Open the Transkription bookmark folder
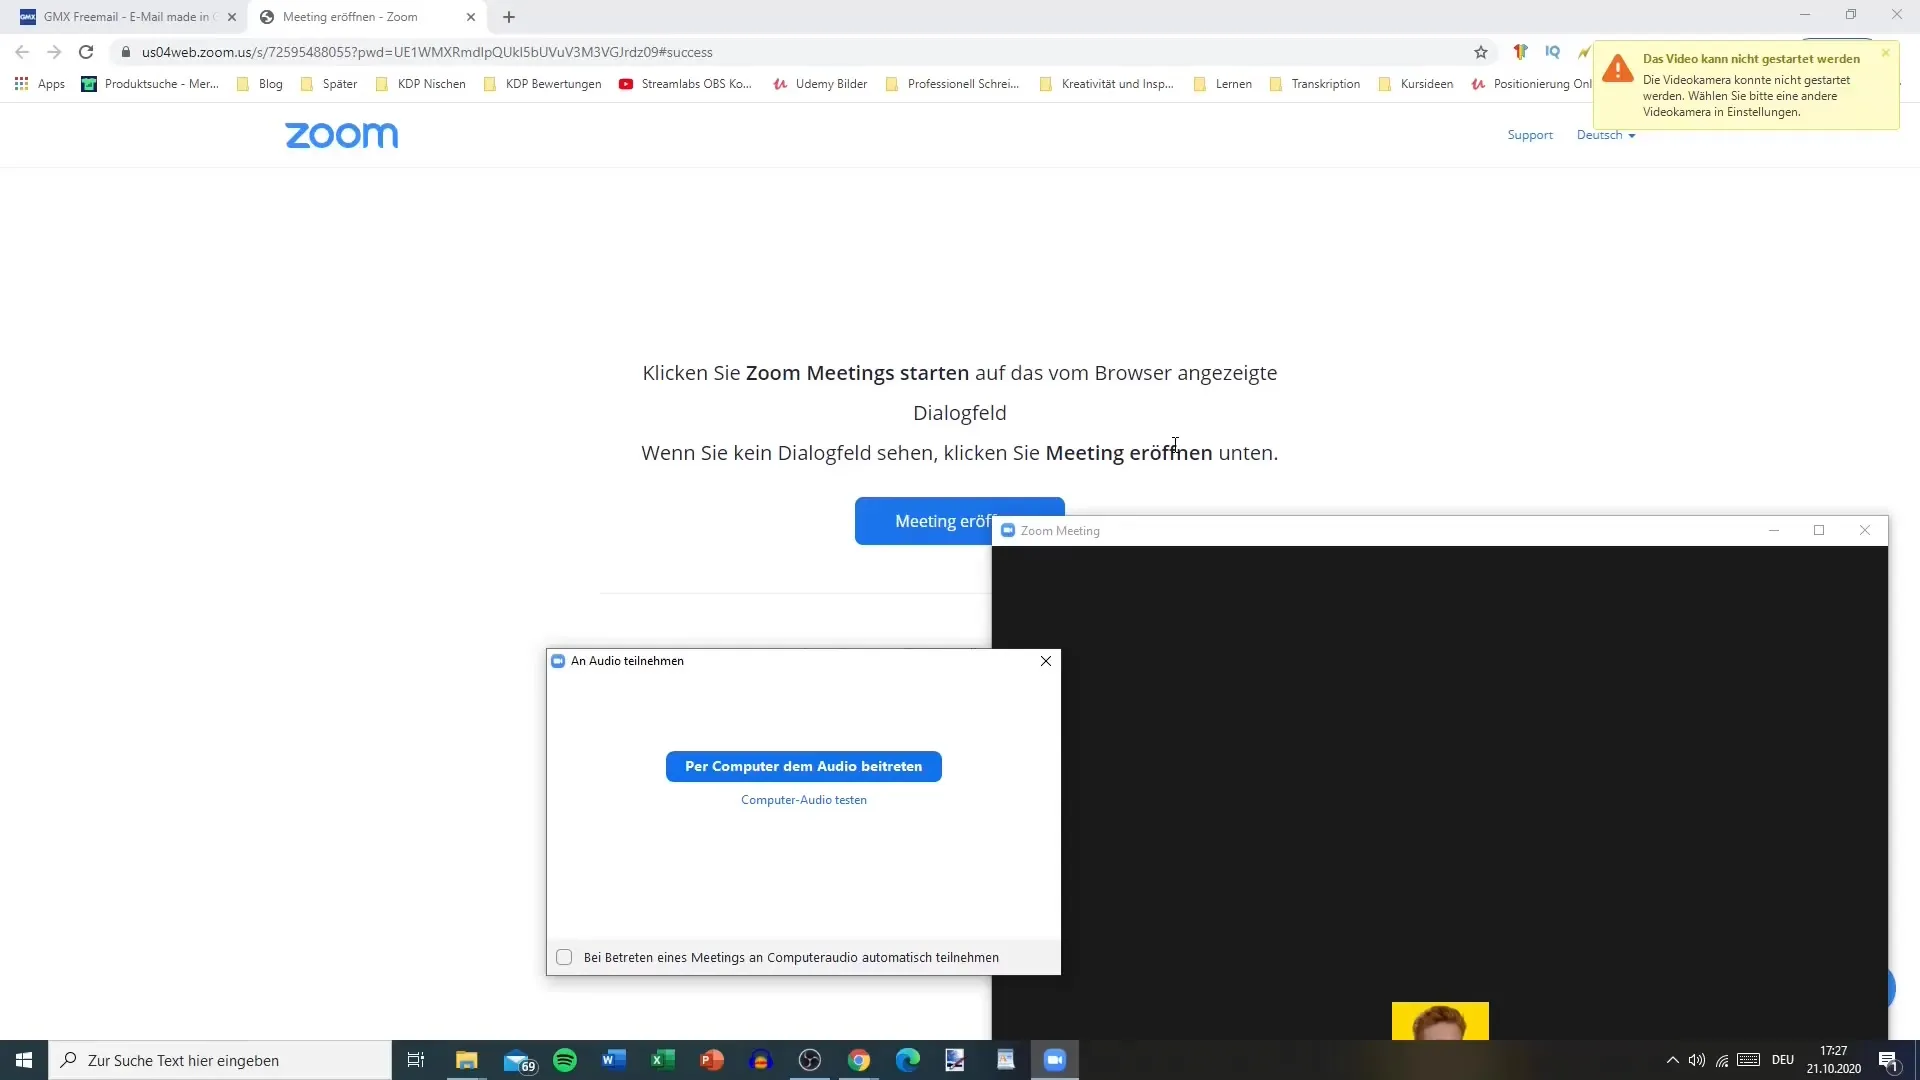The width and height of the screenshot is (1920, 1080). (1315, 84)
